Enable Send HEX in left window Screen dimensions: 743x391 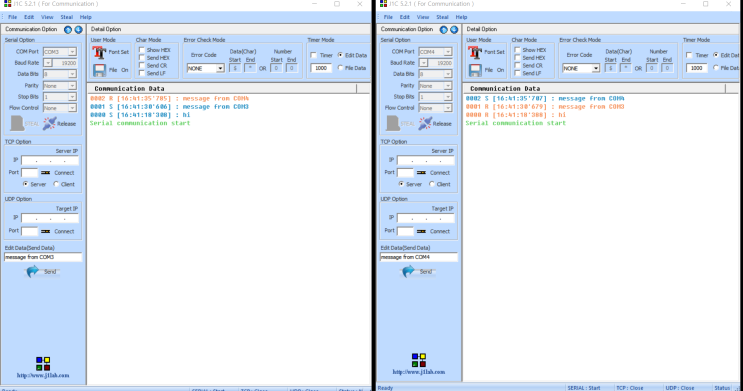142,58
